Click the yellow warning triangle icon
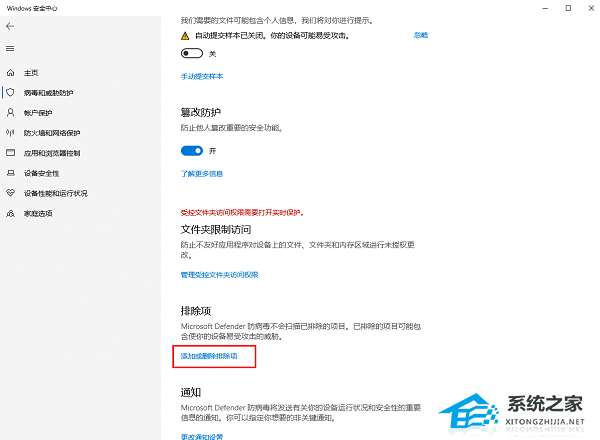This screenshot has width=600, height=440. coord(185,36)
